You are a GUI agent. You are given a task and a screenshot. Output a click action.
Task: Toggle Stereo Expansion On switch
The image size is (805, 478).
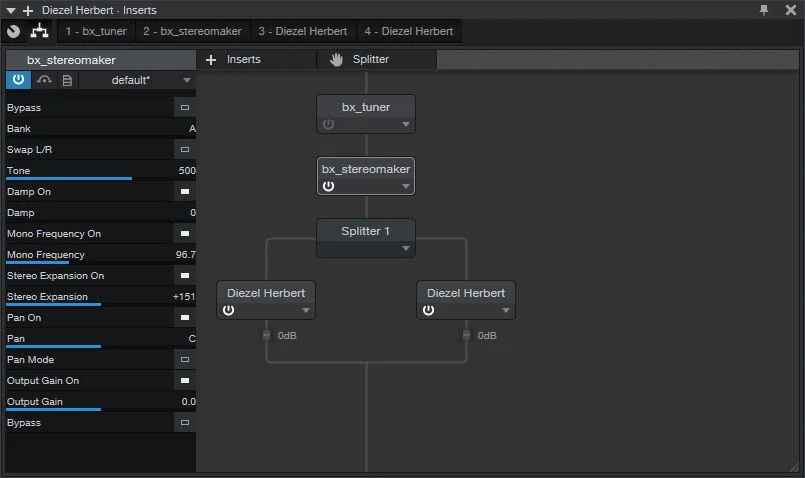185,276
